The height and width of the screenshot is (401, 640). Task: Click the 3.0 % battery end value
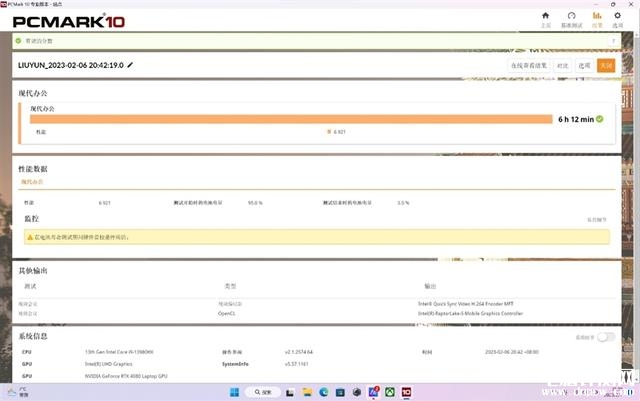point(403,203)
